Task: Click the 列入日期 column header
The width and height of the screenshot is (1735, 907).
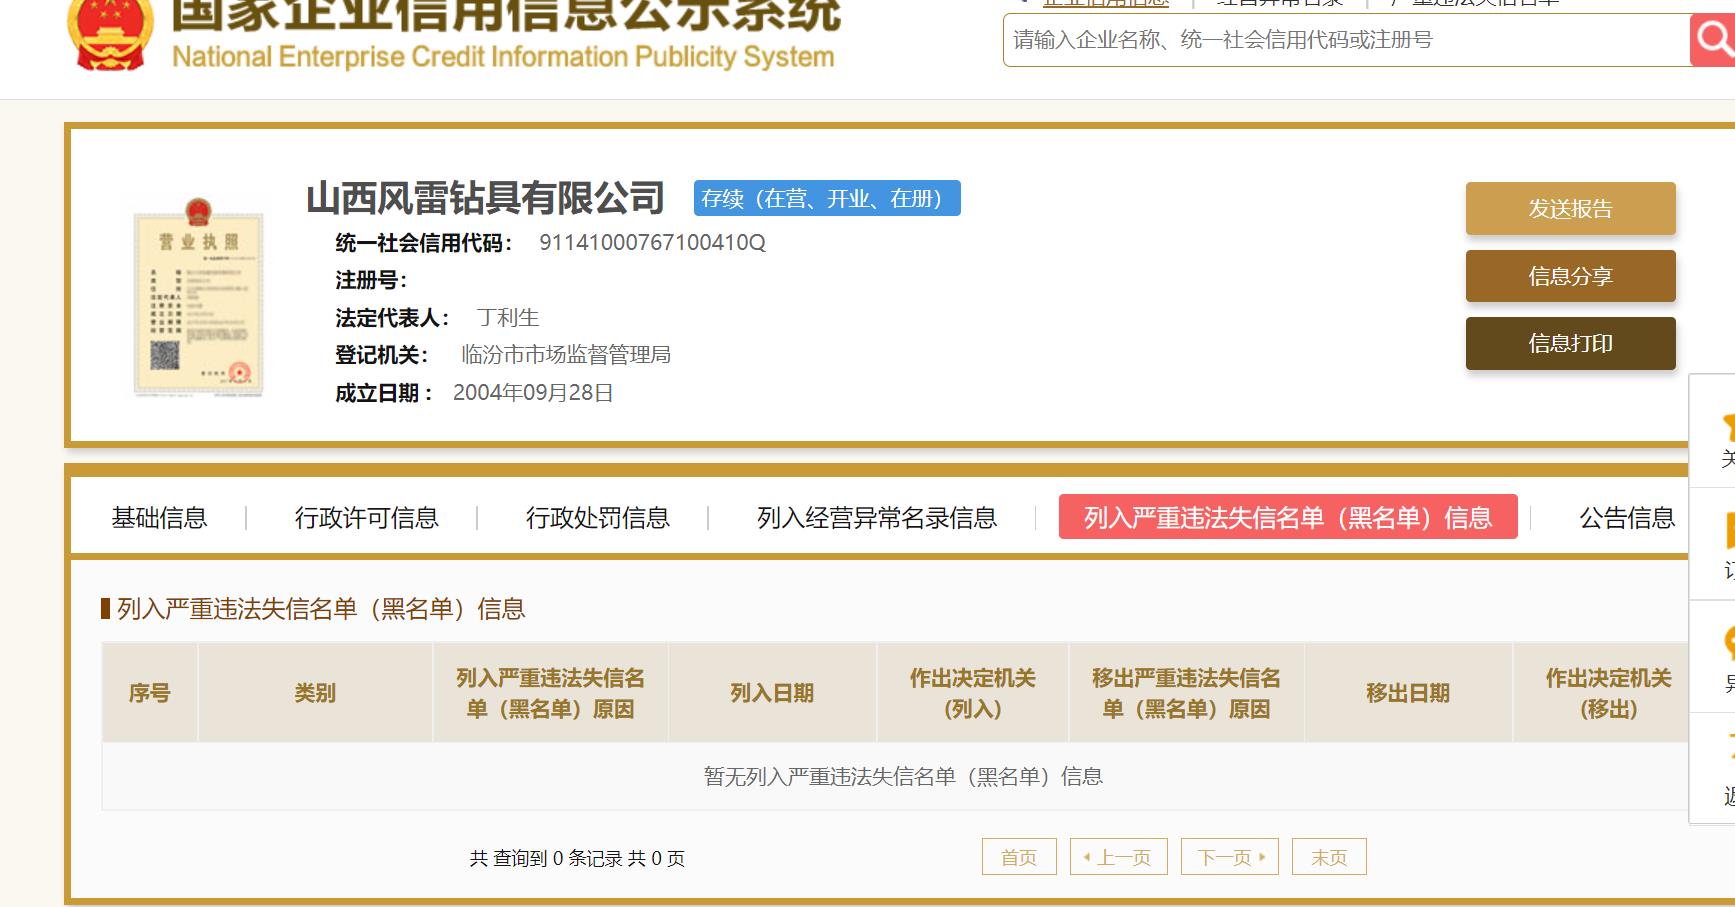Action: pyautogui.click(x=772, y=693)
